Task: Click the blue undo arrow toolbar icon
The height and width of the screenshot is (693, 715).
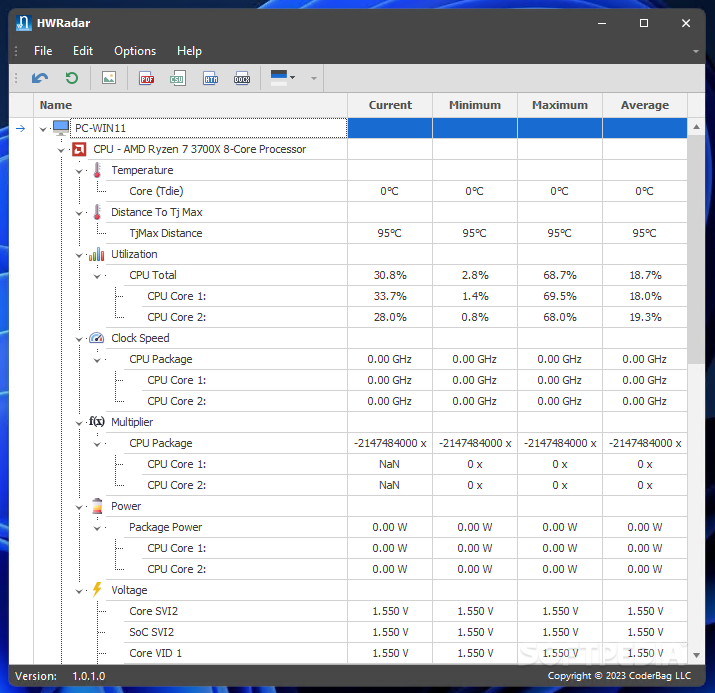Action: (40, 78)
